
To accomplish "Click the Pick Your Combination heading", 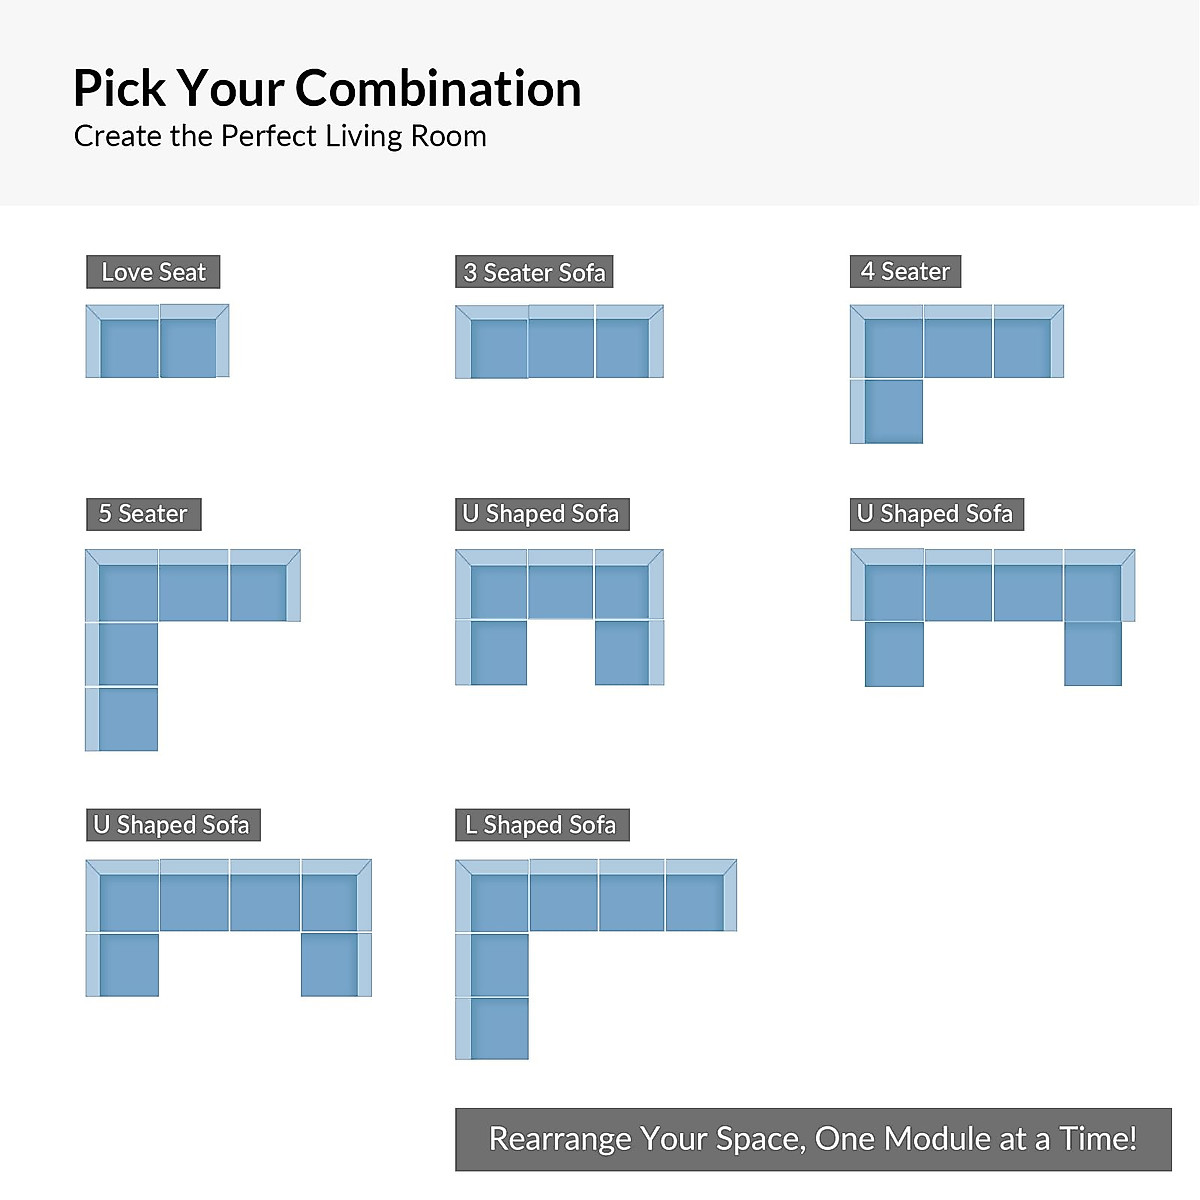I will (327, 88).
